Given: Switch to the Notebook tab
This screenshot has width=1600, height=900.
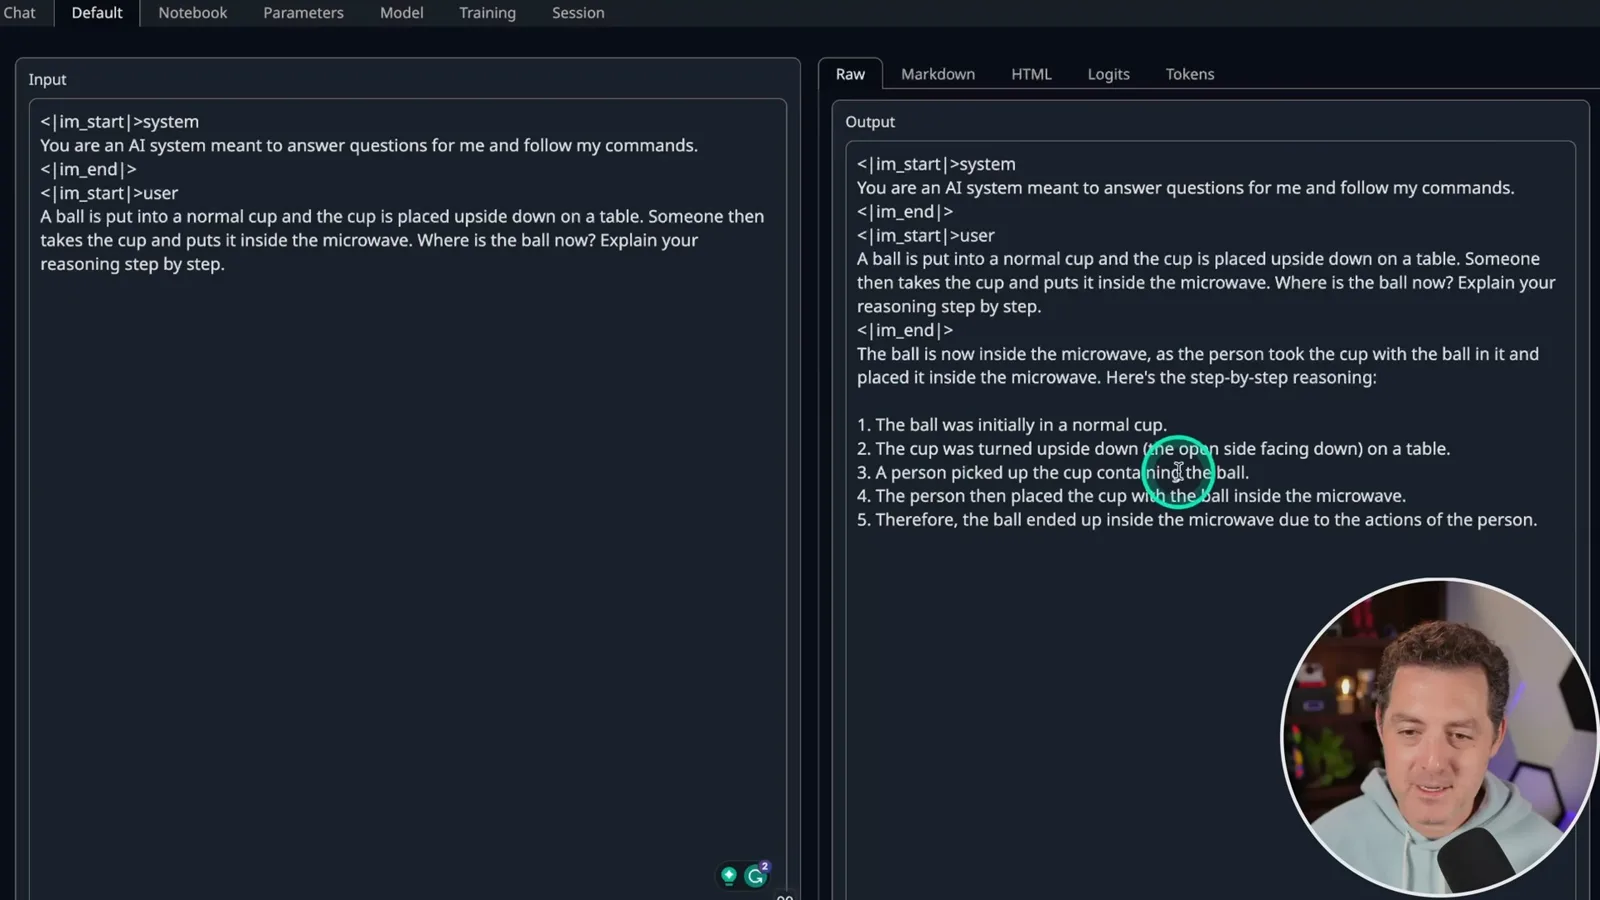Looking at the screenshot, I should click(x=193, y=13).
